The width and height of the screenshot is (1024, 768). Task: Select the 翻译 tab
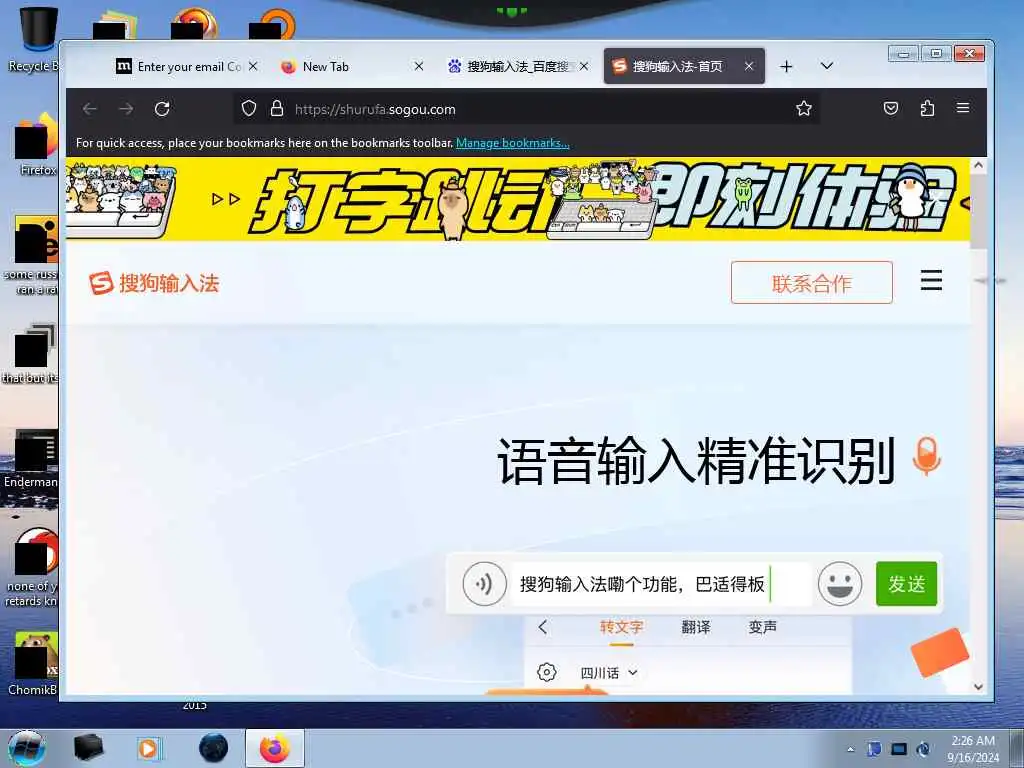[696, 628]
